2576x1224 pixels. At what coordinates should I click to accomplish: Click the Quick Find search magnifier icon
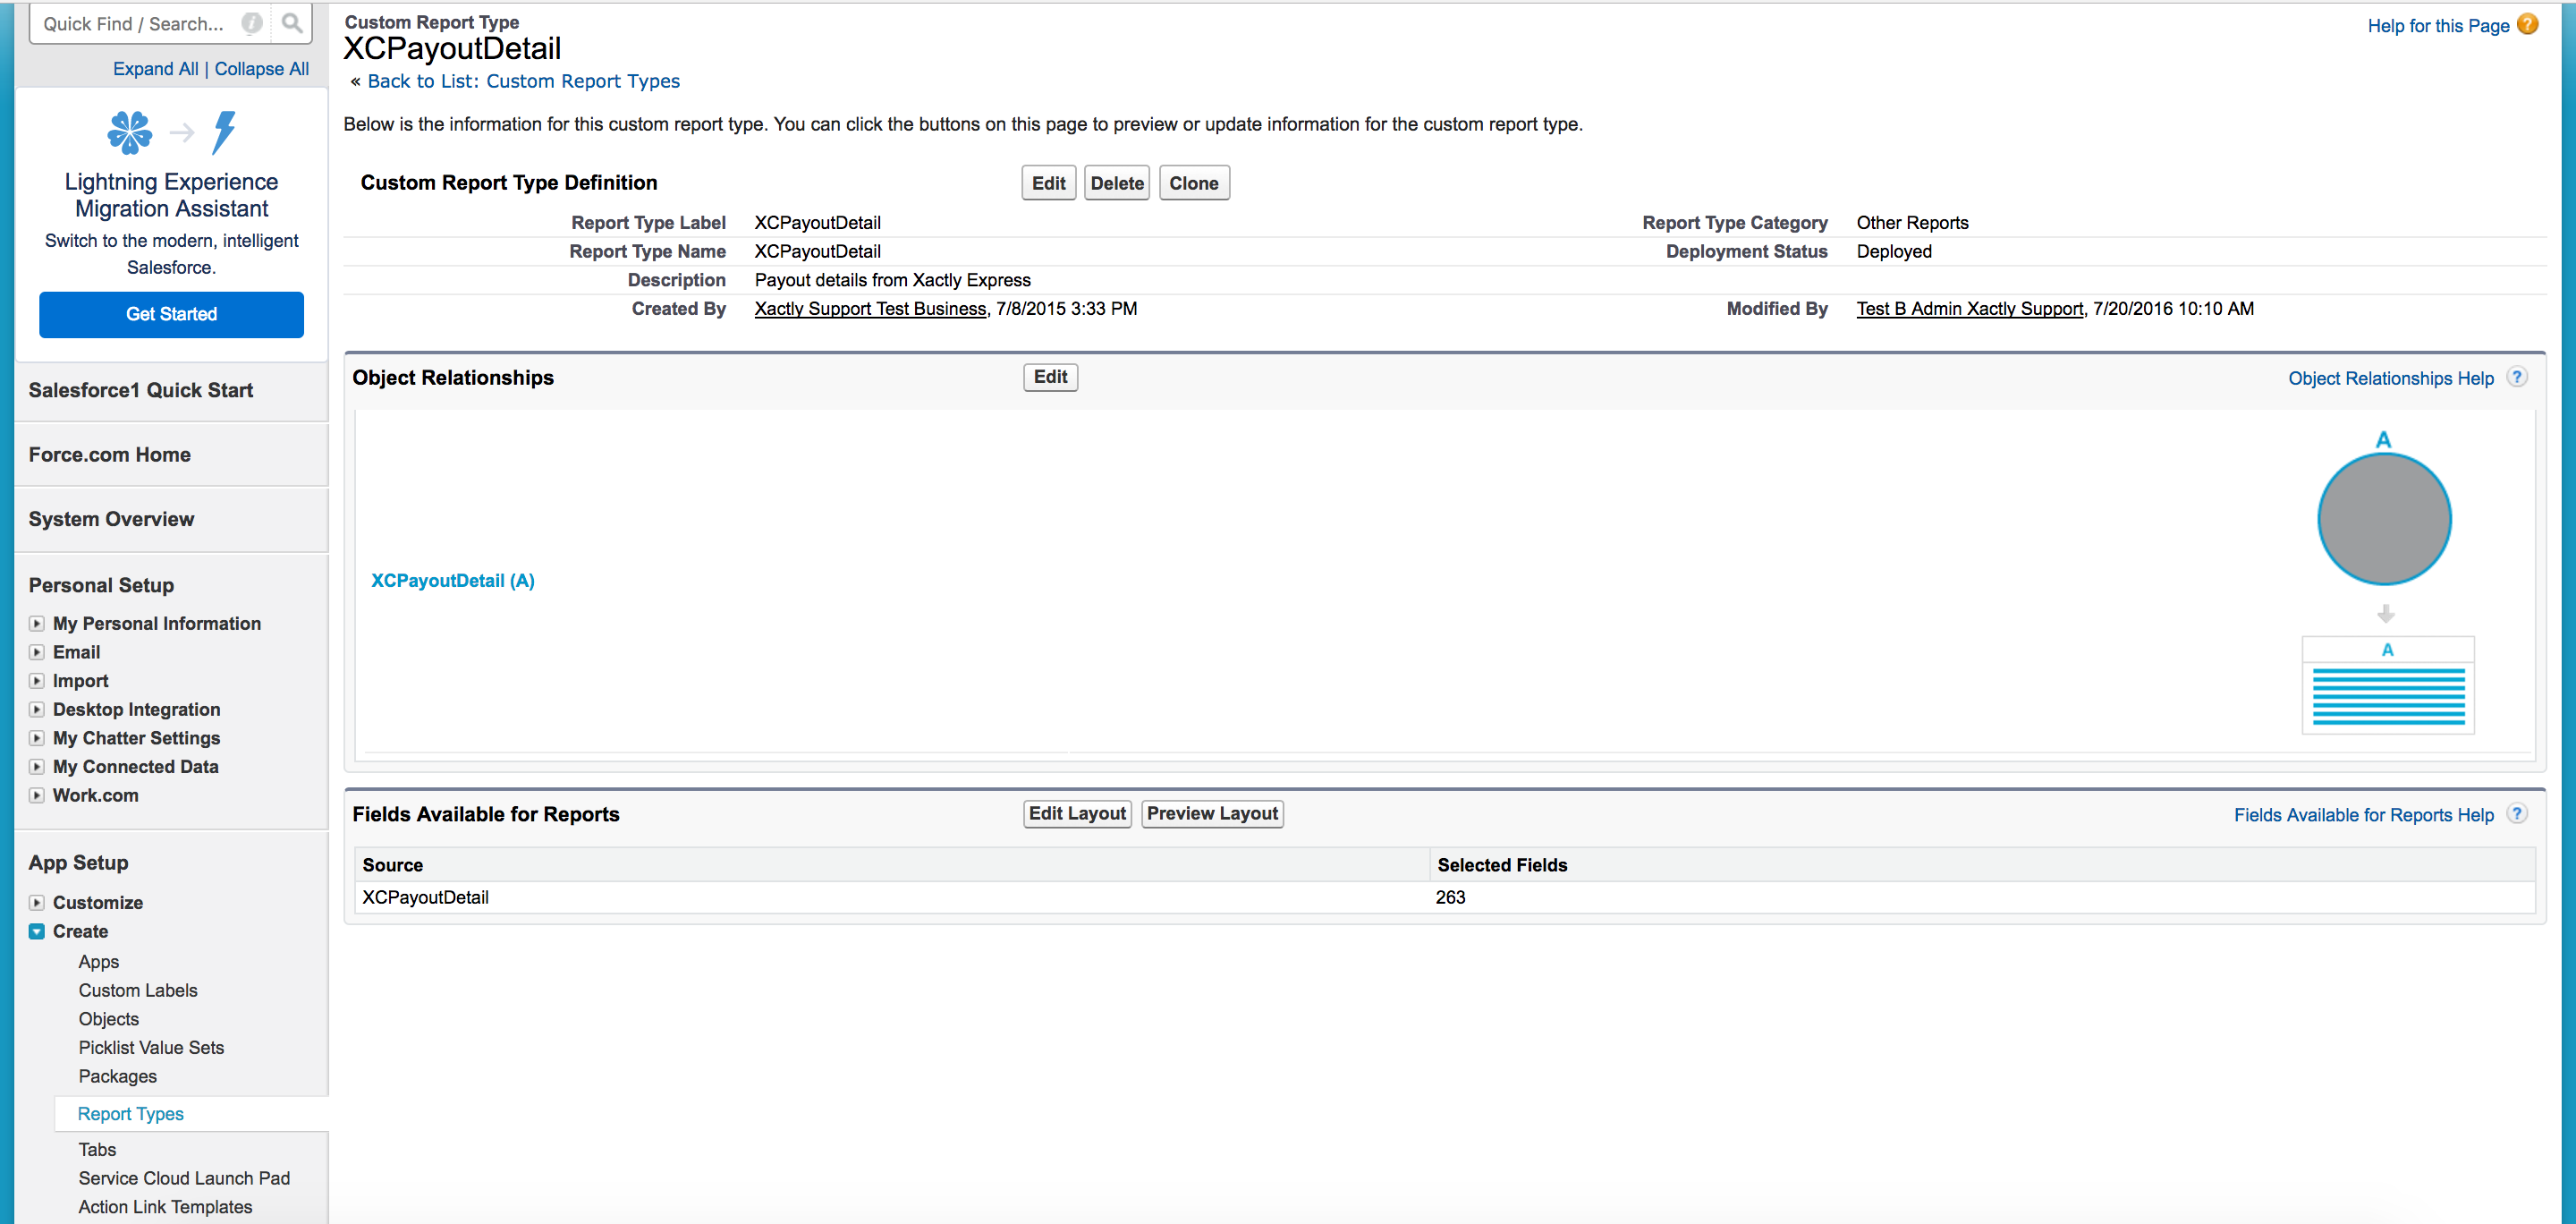(x=291, y=23)
